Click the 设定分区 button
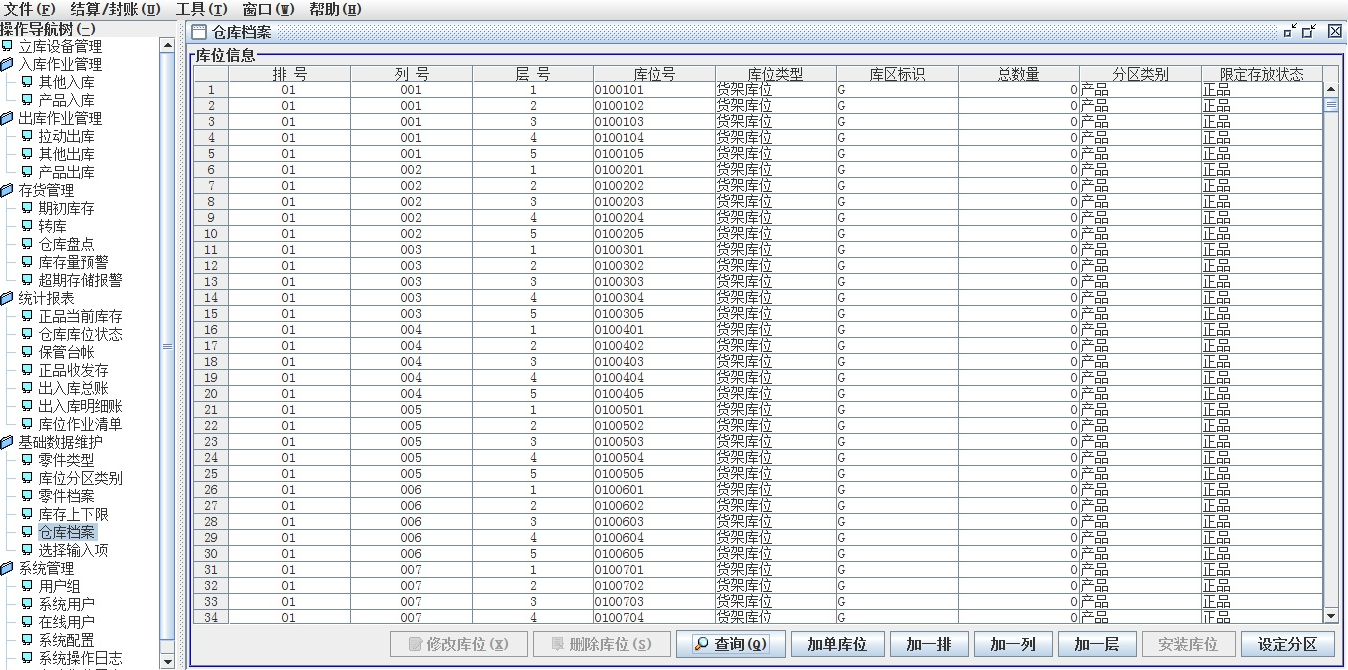Screen dimensions: 1348x670 tap(1287, 644)
